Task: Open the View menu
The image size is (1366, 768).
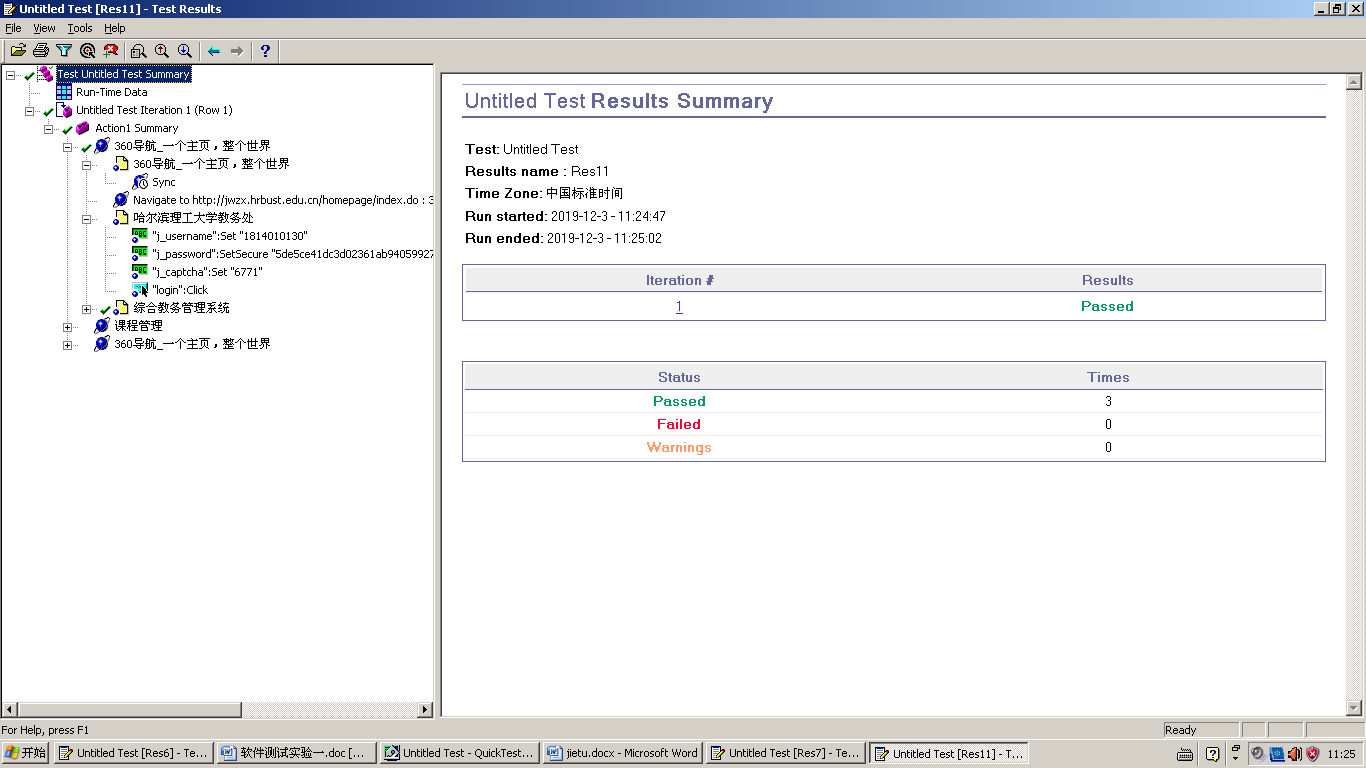Action: pyautogui.click(x=45, y=28)
